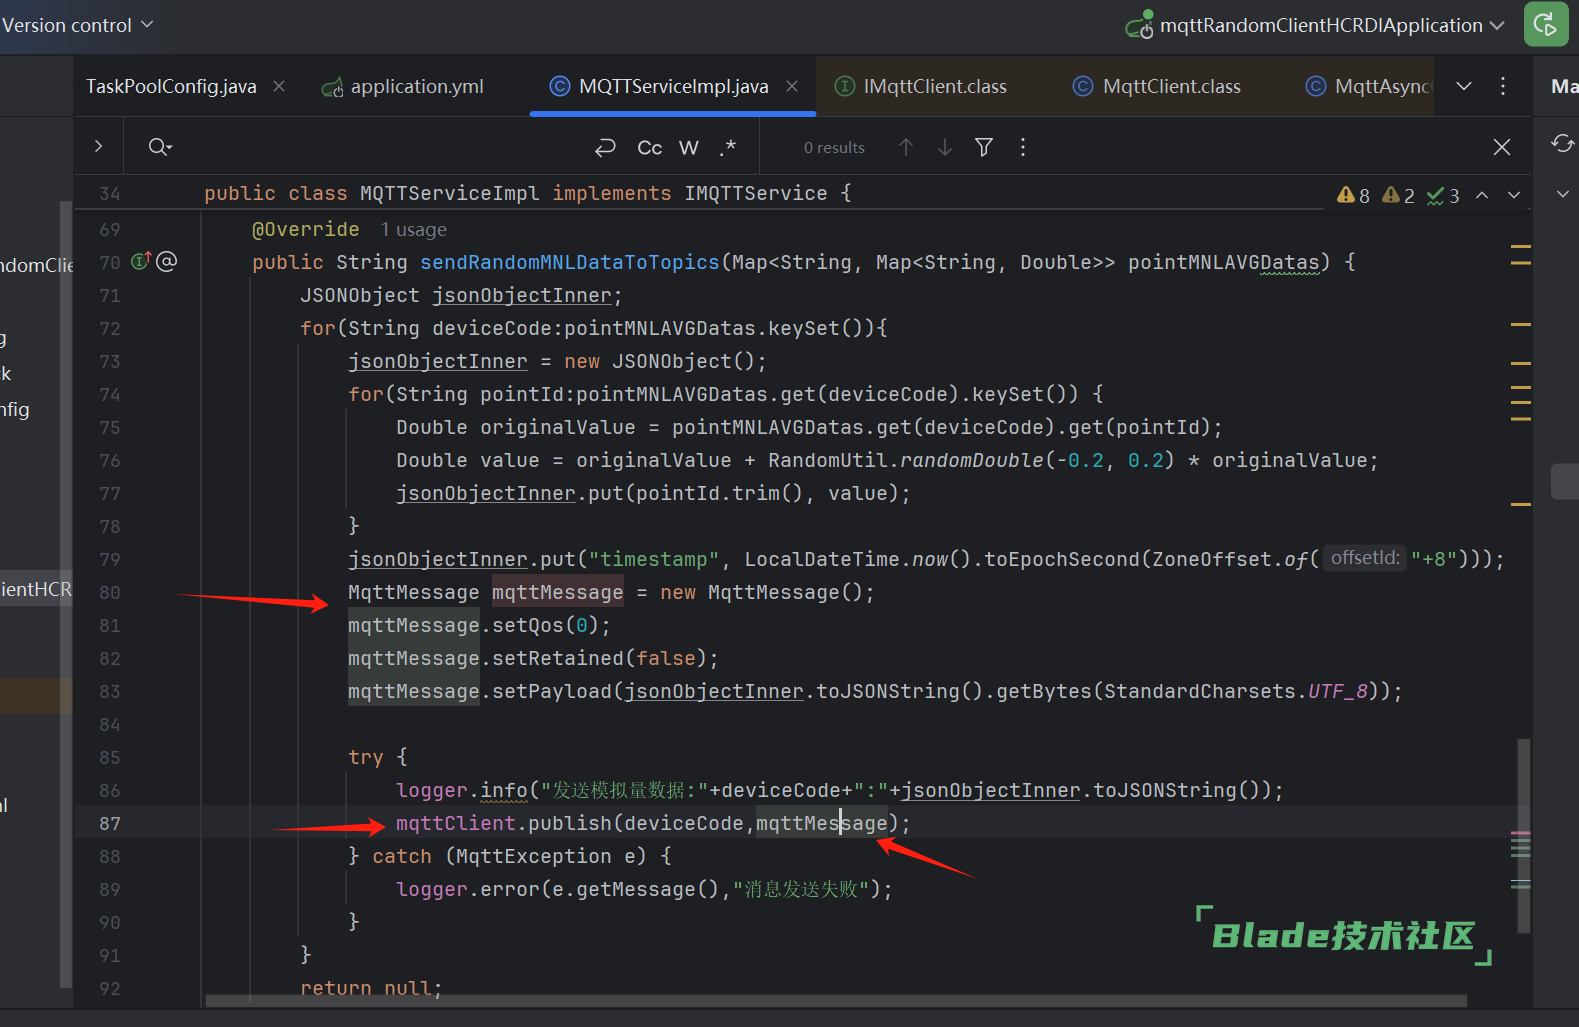Click the editor vertical scrollbar thumb
This screenshot has width=1579, height=1027.
point(1524,835)
